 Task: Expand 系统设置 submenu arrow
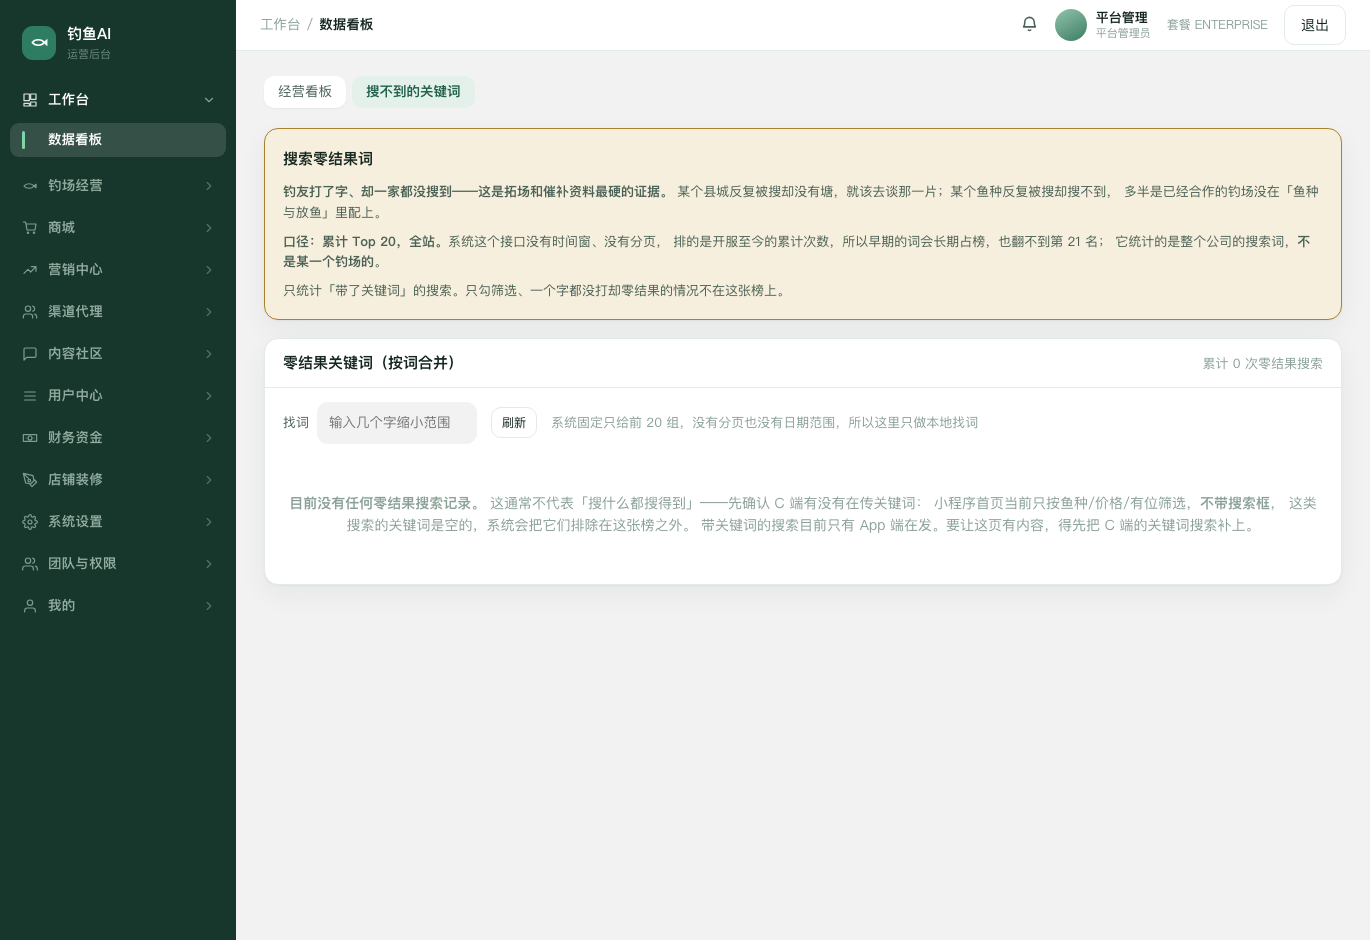(x=209, y=522)
